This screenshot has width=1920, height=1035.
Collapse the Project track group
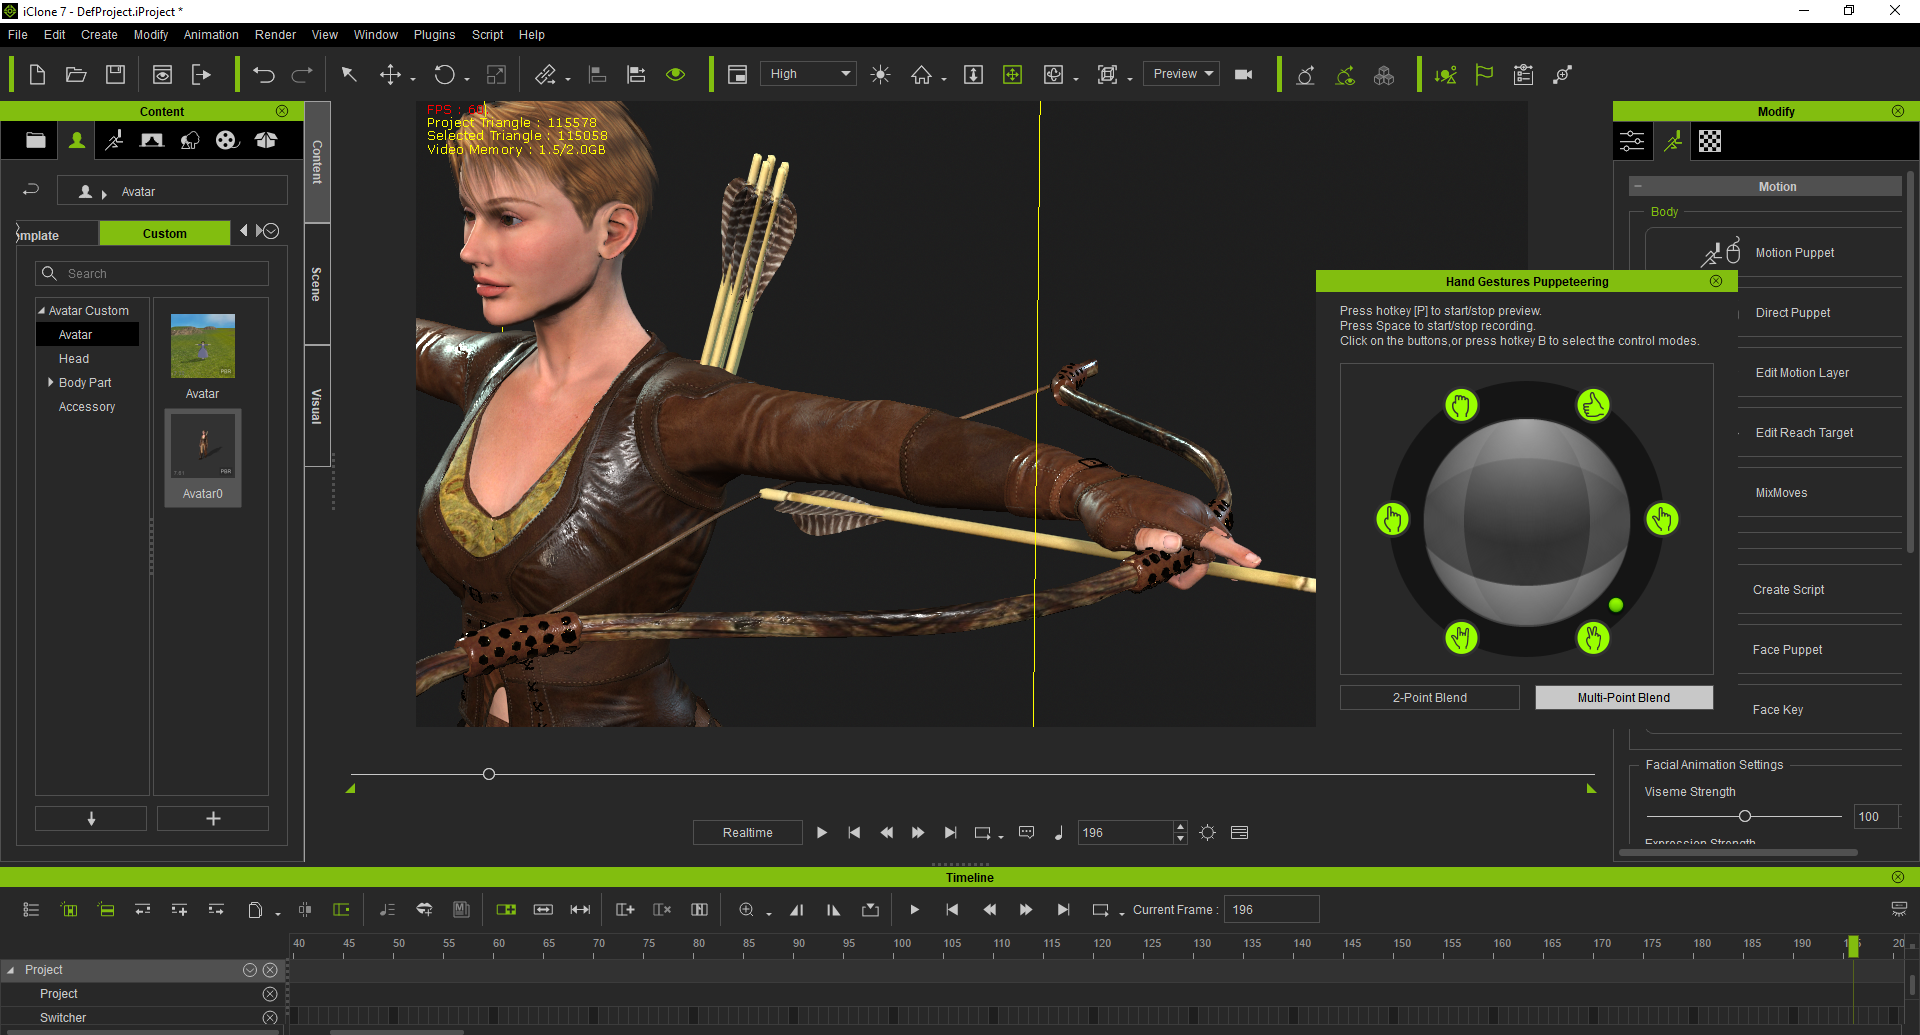click(11, 970)
